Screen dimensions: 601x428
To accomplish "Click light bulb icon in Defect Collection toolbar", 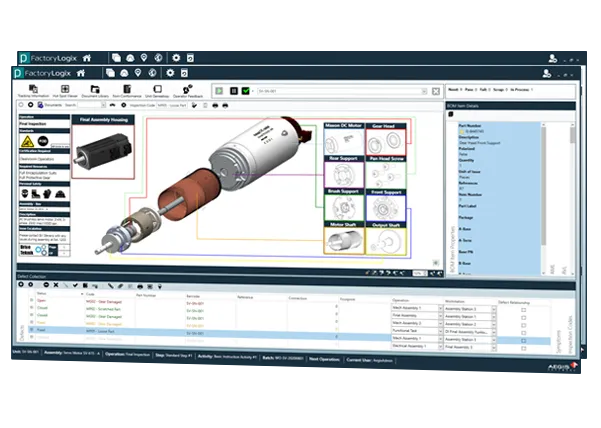I will point(160,287).
